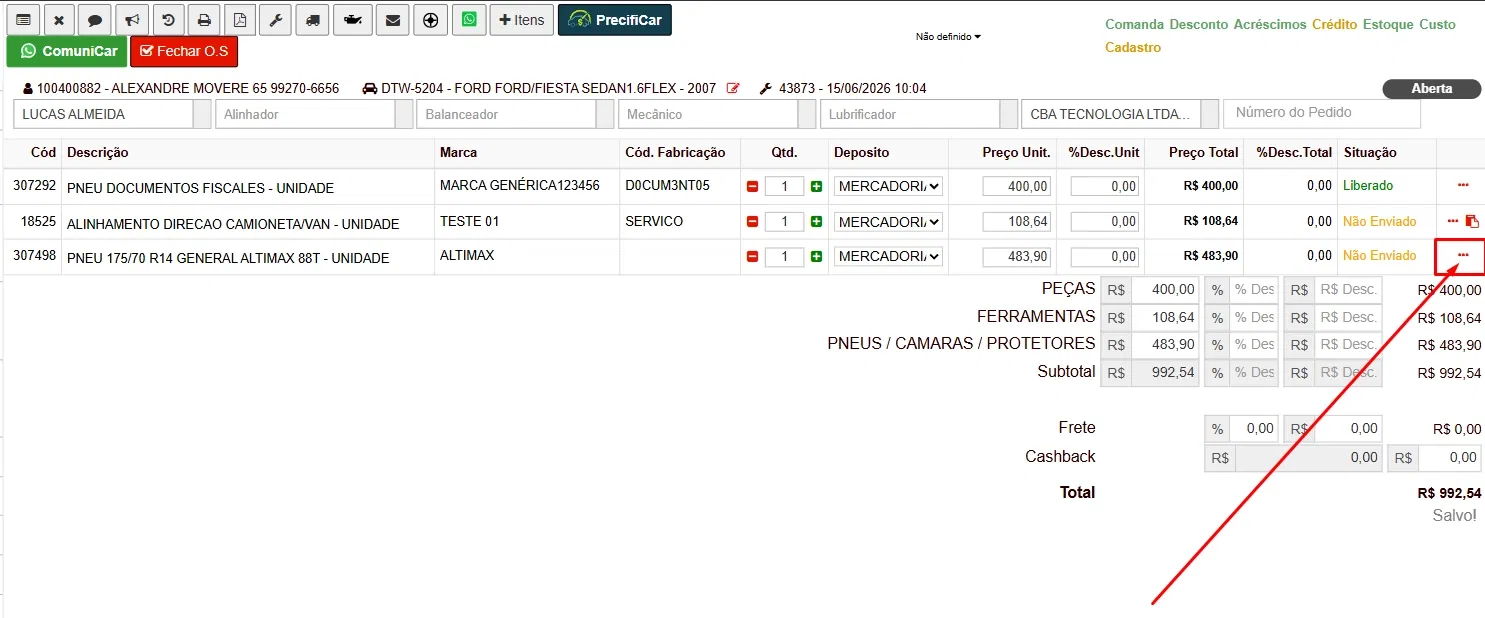Screen dimensions: 1485x618
Task: Click PEÇAS percent discount field
Action: click(x=1254, y=290)
